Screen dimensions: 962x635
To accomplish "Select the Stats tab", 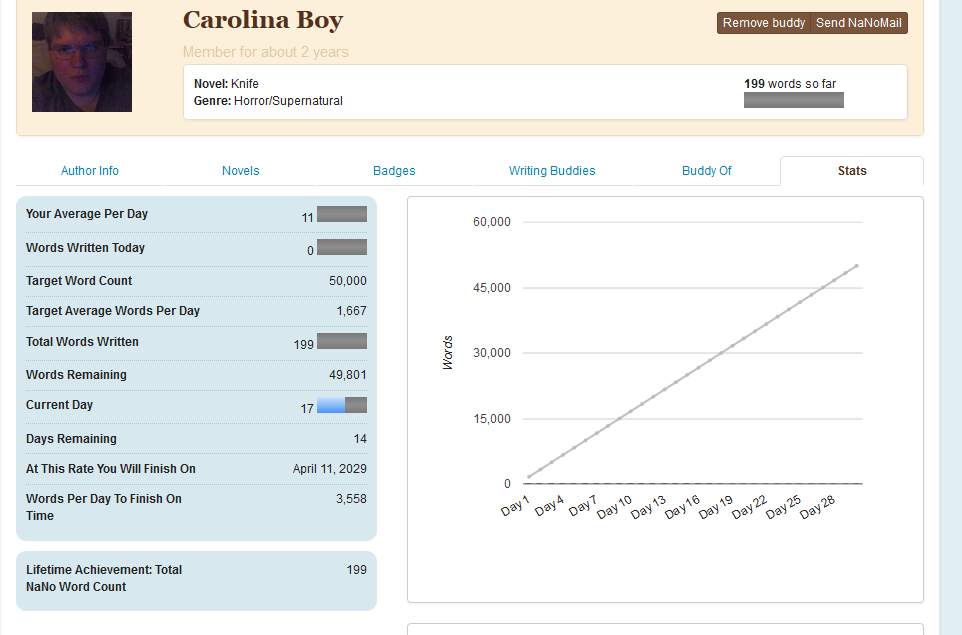I will (x=852, y=171).
